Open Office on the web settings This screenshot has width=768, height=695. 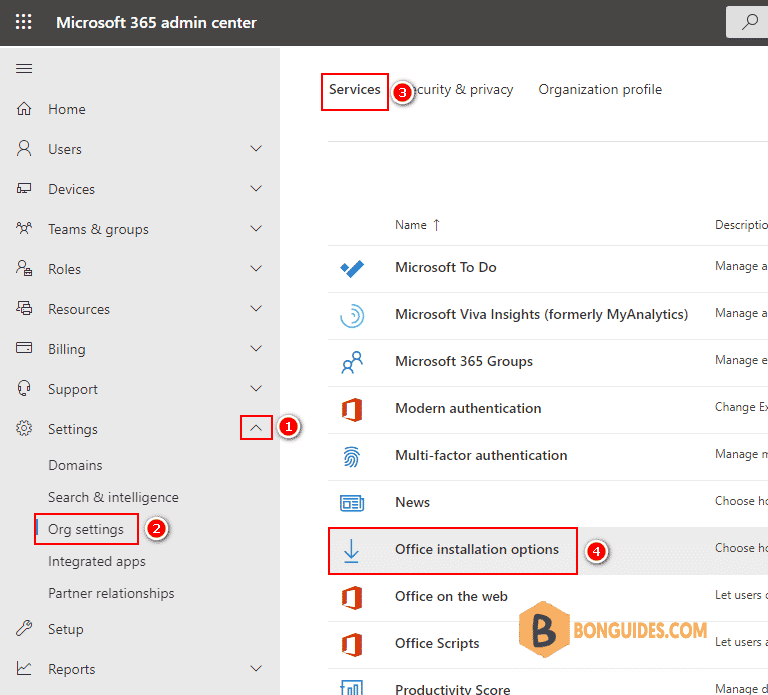pos(451,597)
